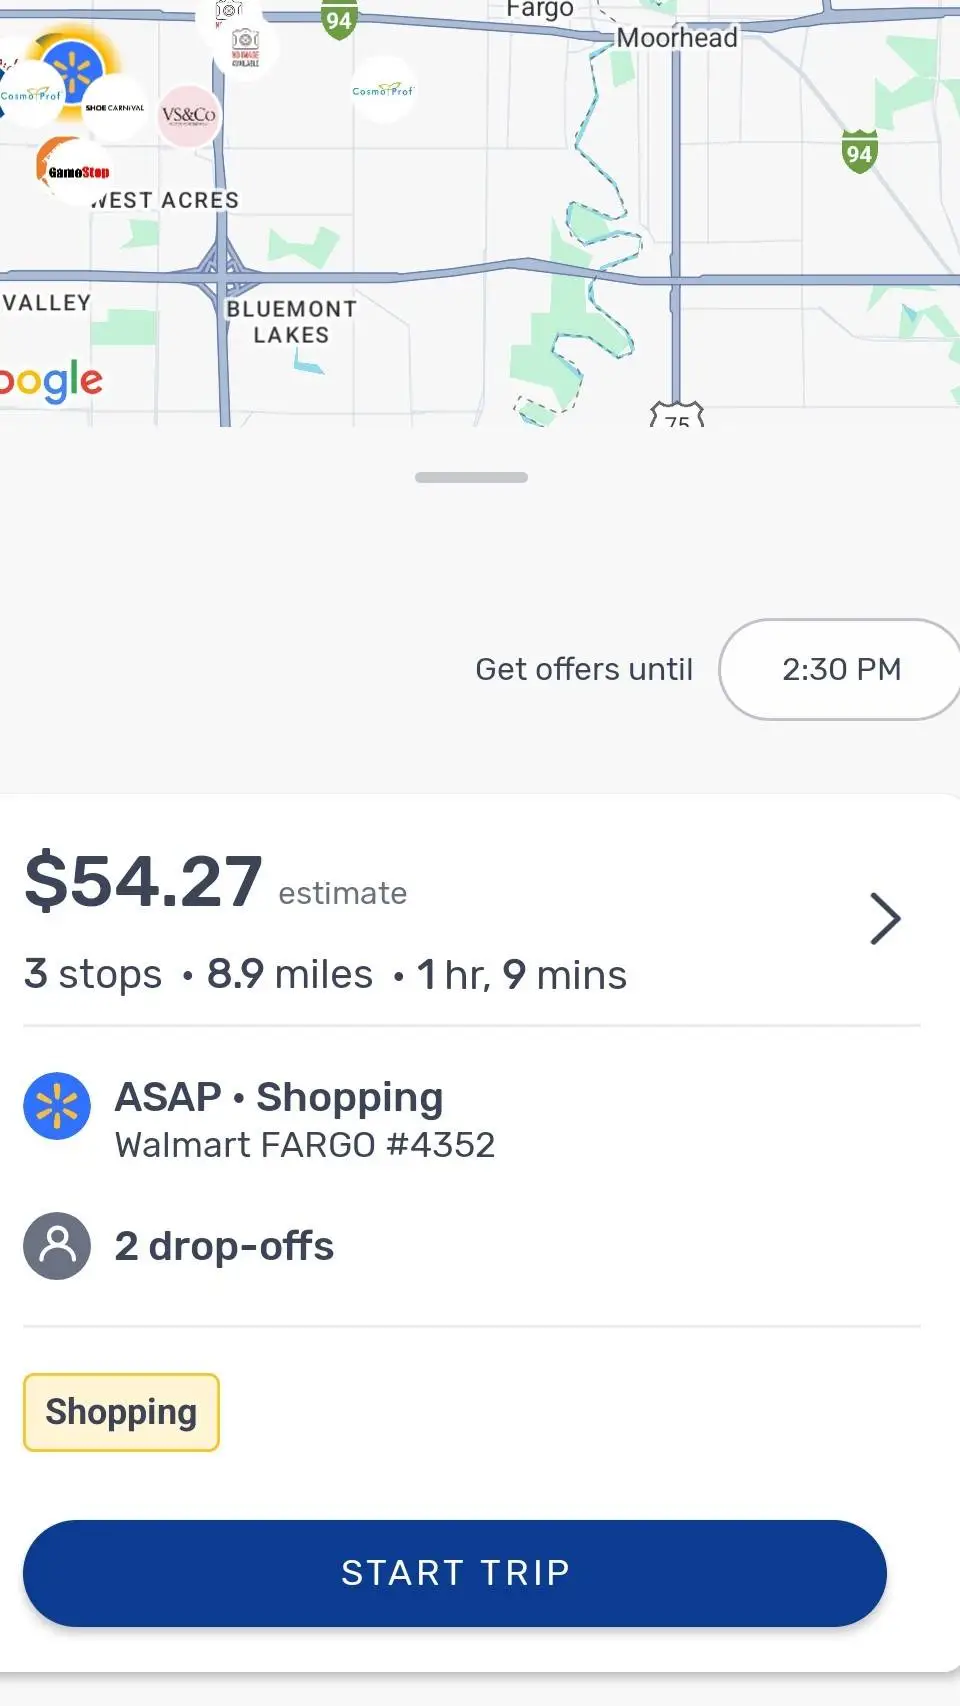The height and width of the screenshot is (1706, 960).
Task: Select the 2 drop-offs row
Action: 224,1246
